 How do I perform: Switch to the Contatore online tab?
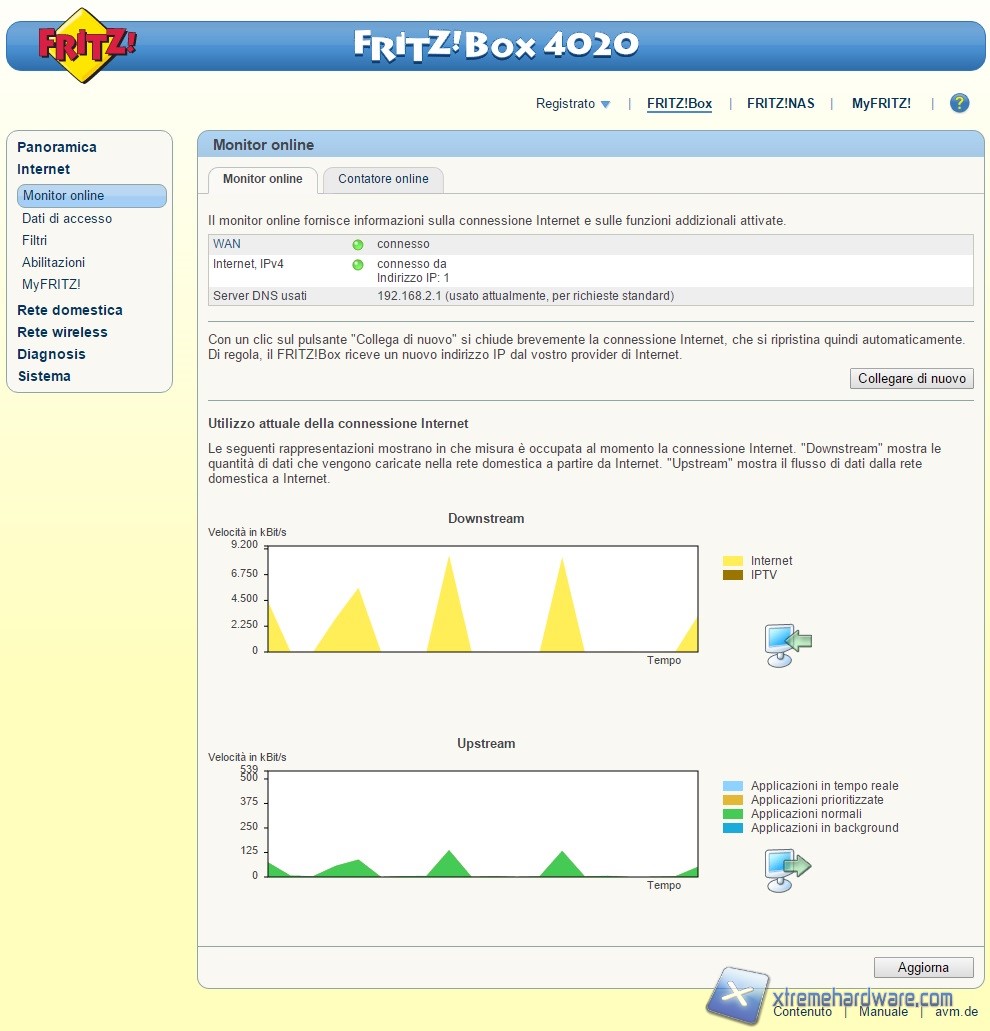(x=383, y=180)
